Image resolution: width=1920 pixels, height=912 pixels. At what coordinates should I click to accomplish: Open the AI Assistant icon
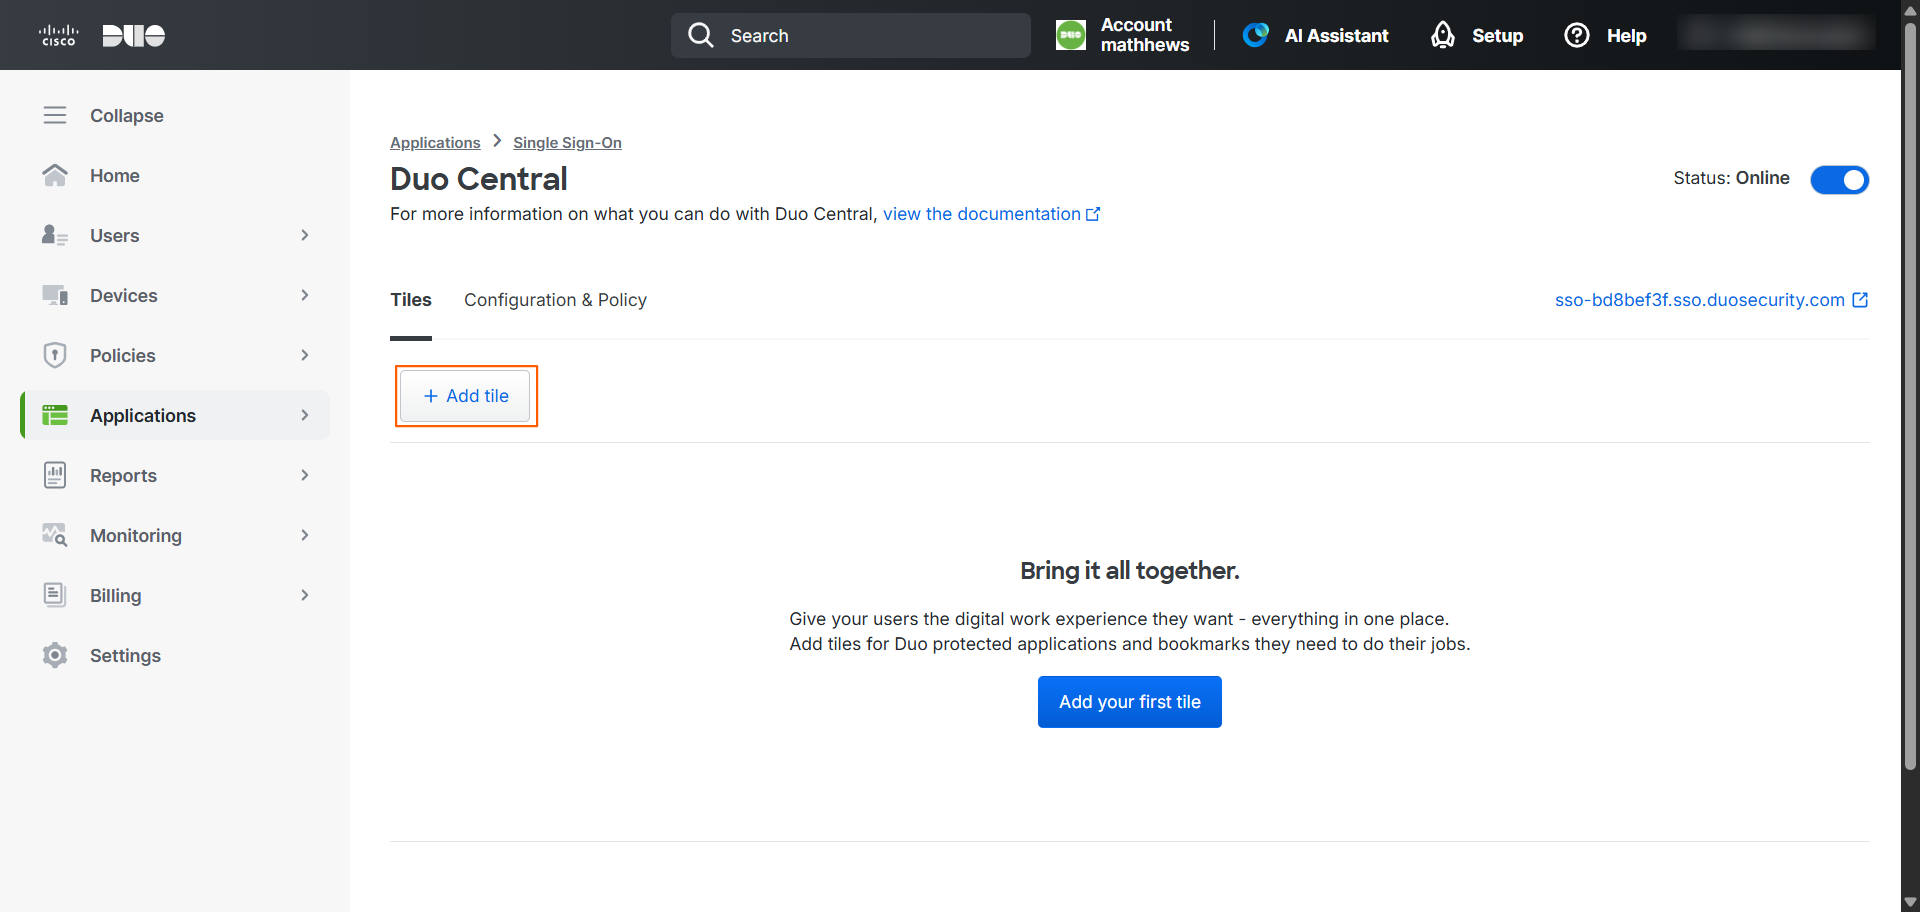tap(1256, 35)
